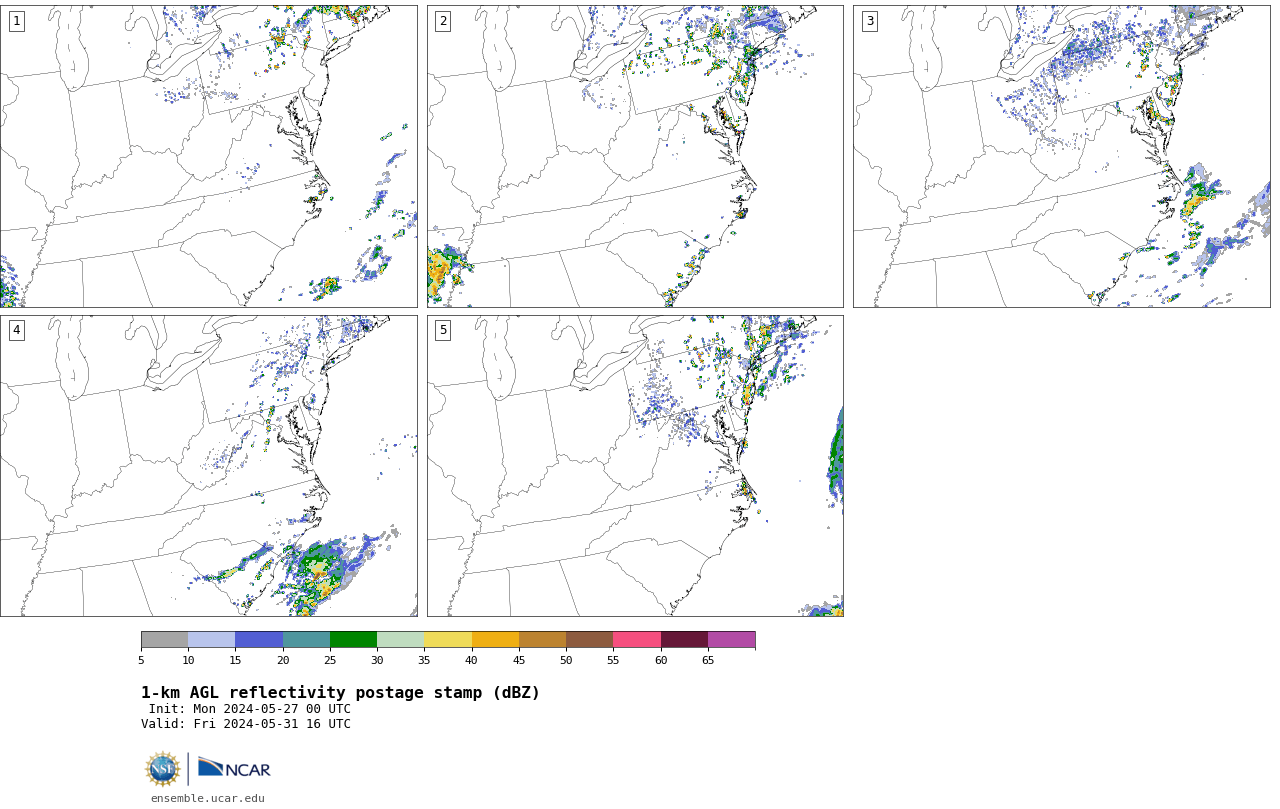Click the blue 15-20 dBZ swatch
The width and height of the screenshot is (1280, 809).
tap(259, 640)
